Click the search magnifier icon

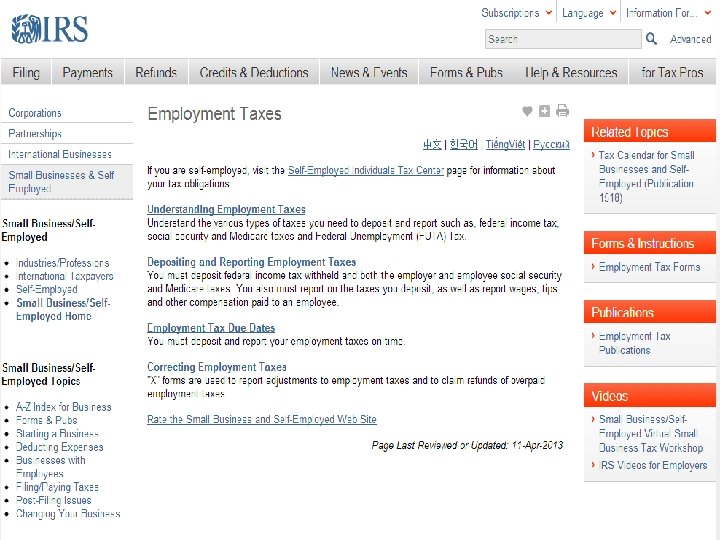(x=651, y=39)
